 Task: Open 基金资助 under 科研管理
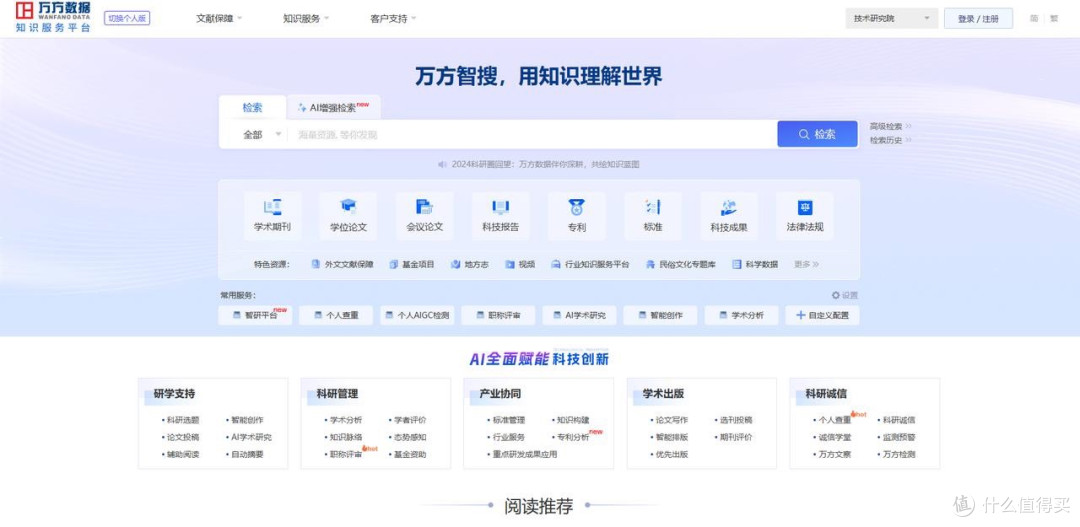pos(410,454)
